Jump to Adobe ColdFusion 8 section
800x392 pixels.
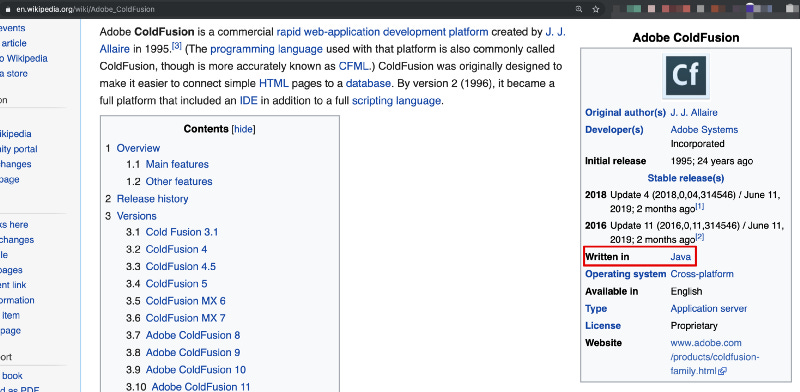pos(193,335)
